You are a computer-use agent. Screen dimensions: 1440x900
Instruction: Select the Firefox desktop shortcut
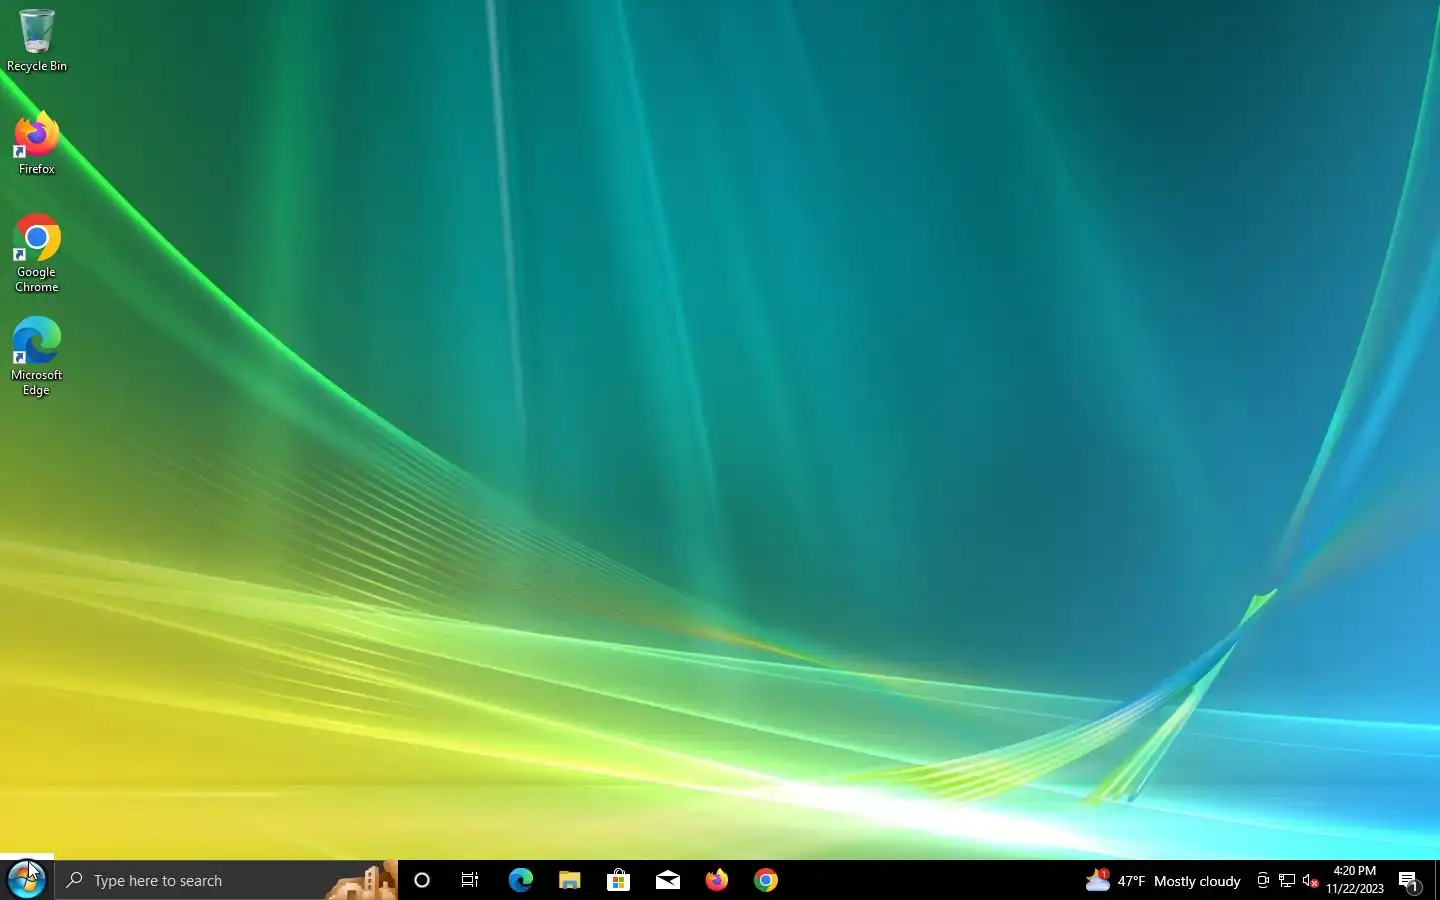coord(37,145)
